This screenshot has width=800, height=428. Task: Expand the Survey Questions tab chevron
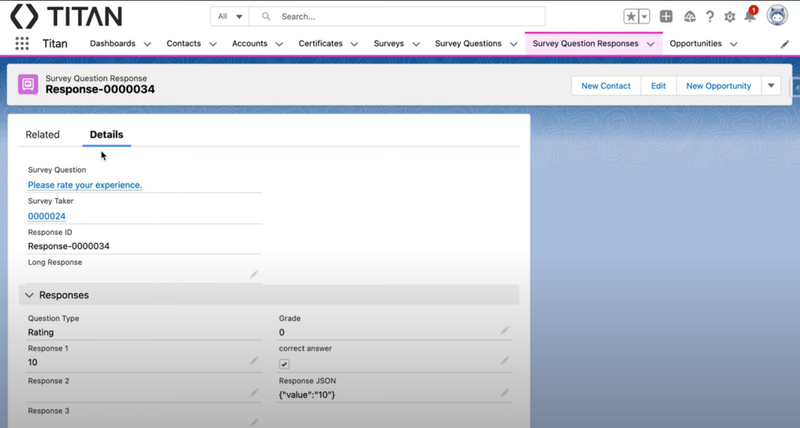click(x=513, y=44)
